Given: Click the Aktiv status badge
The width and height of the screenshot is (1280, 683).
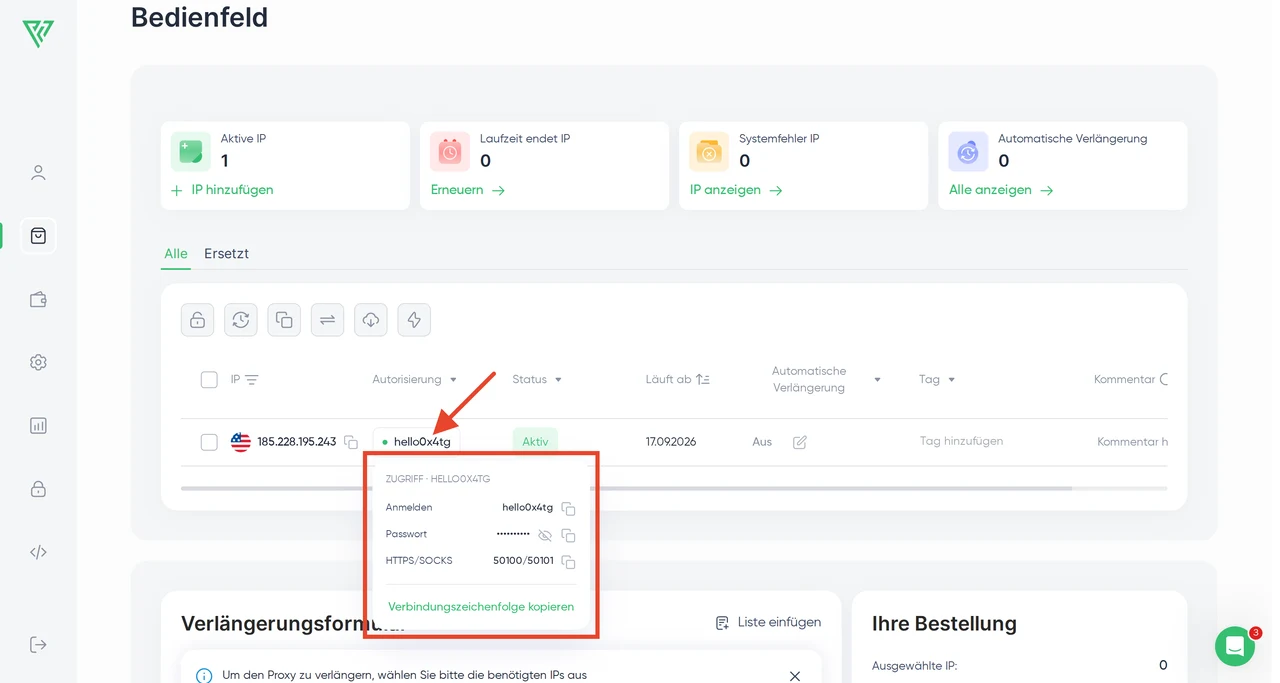Looking at the screenshot, I should click(535, 441).
